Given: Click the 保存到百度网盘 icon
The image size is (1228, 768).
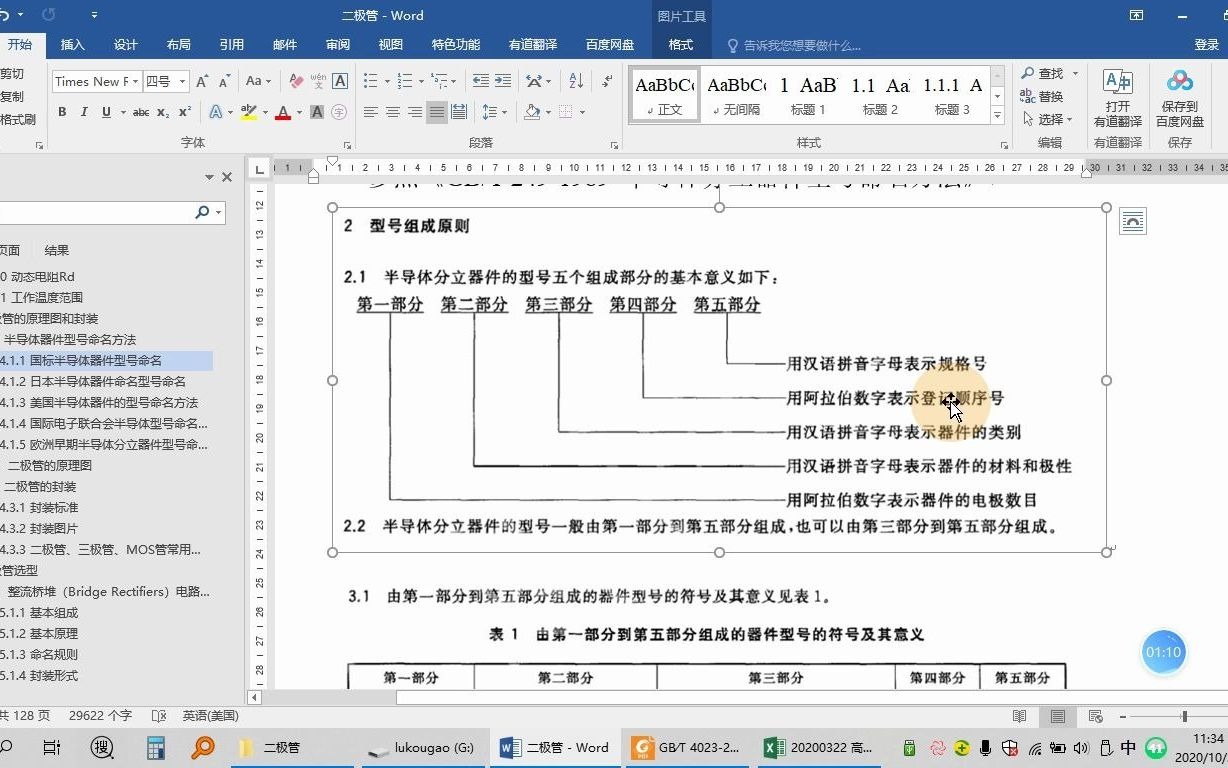Looking at the screenshot, I should coord(1179,95).
